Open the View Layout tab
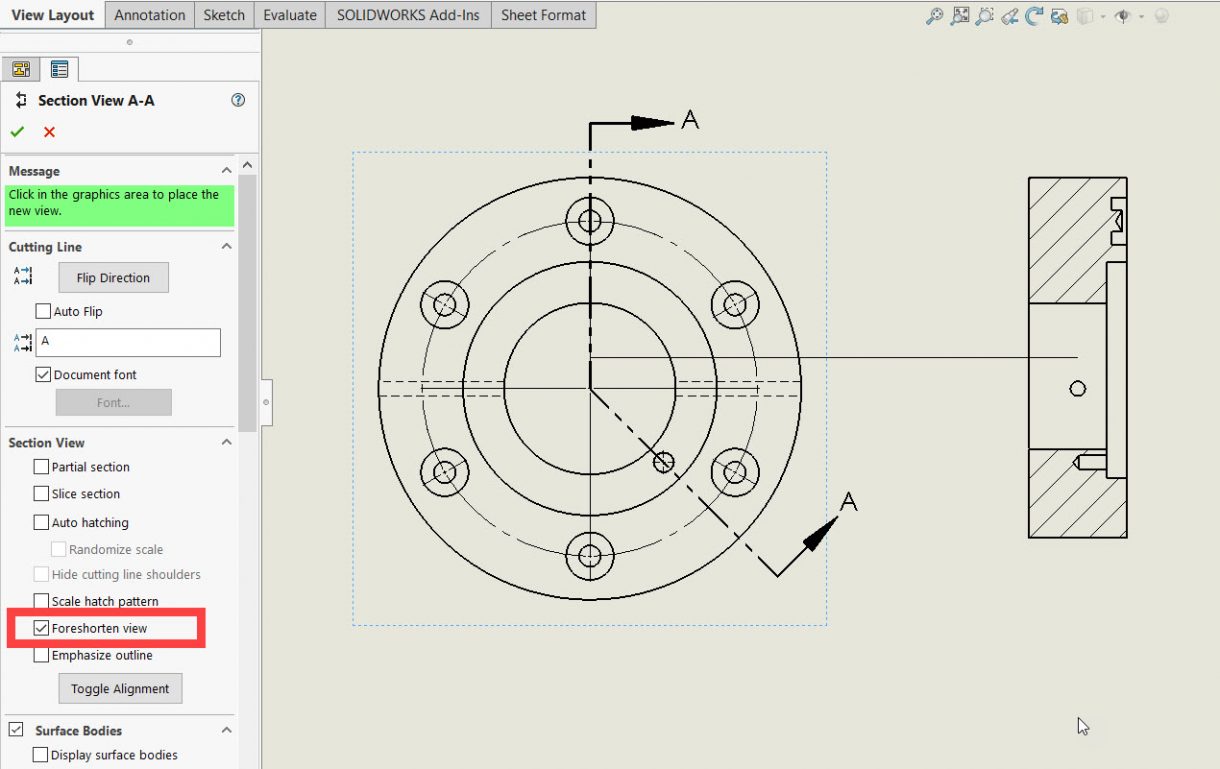 pos(53,15)
